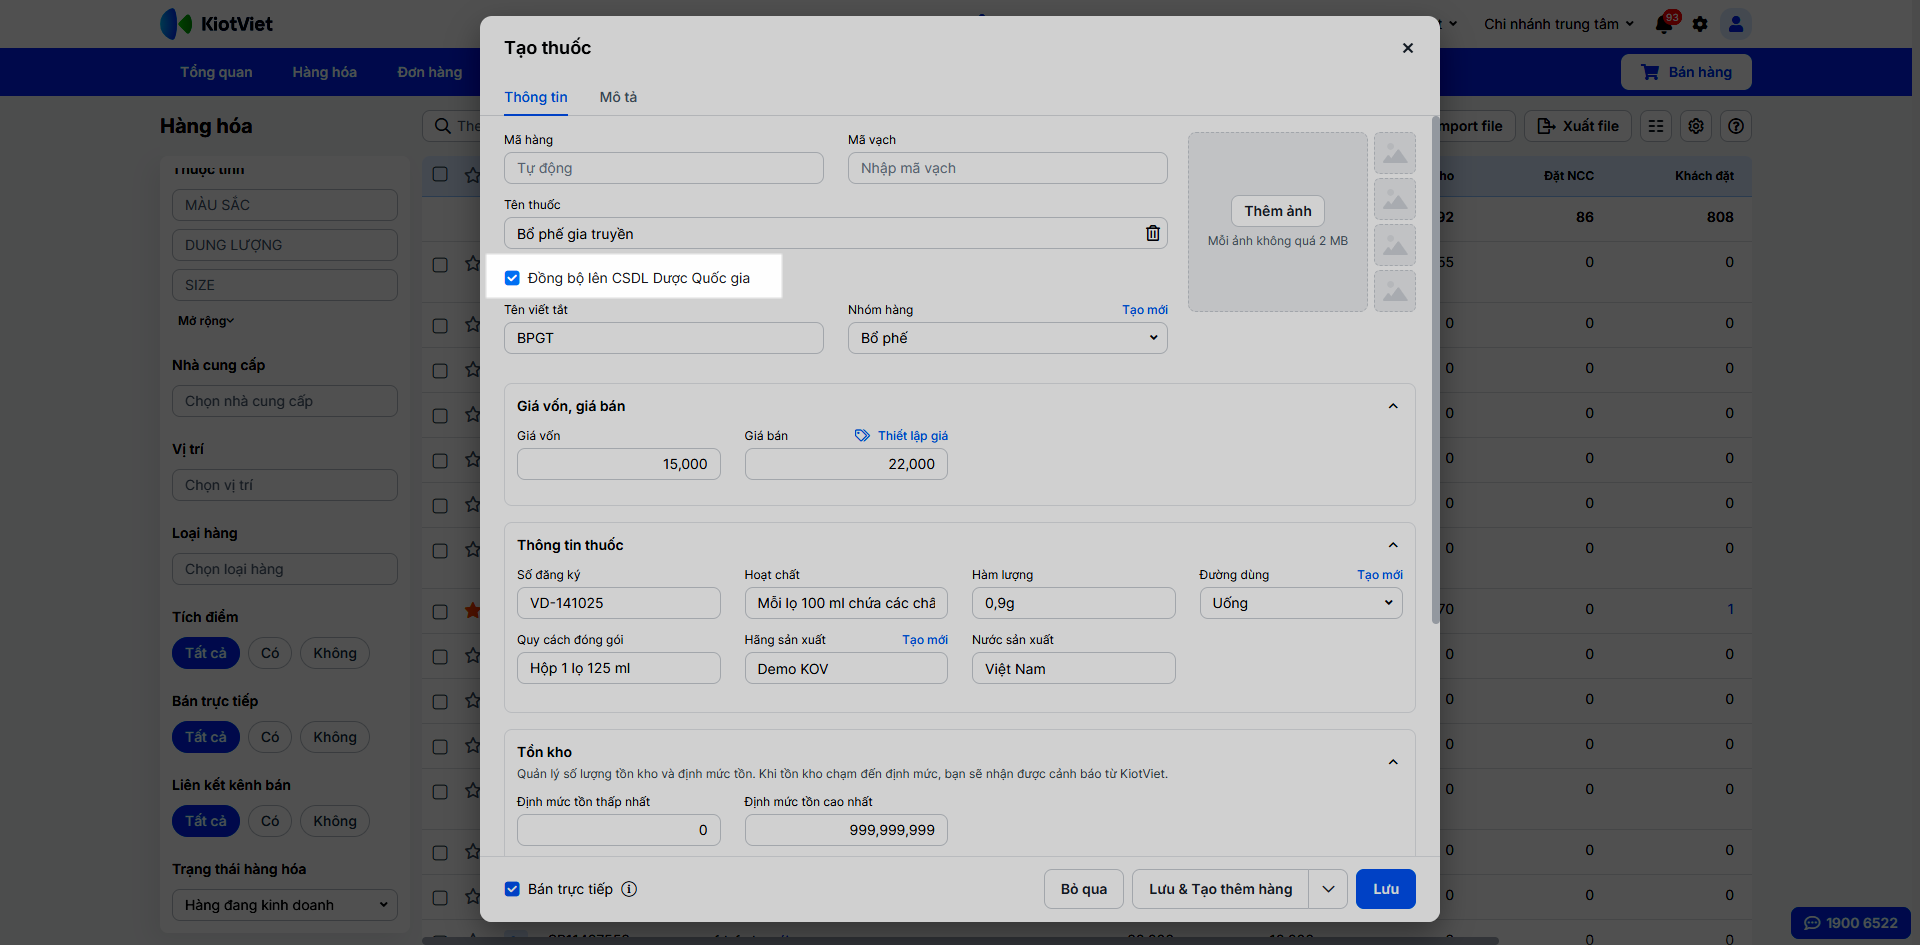Uncheck Đồng bộ lên CSDL Dược Quốc gia

pyautogui.click(x=512, y=278)
